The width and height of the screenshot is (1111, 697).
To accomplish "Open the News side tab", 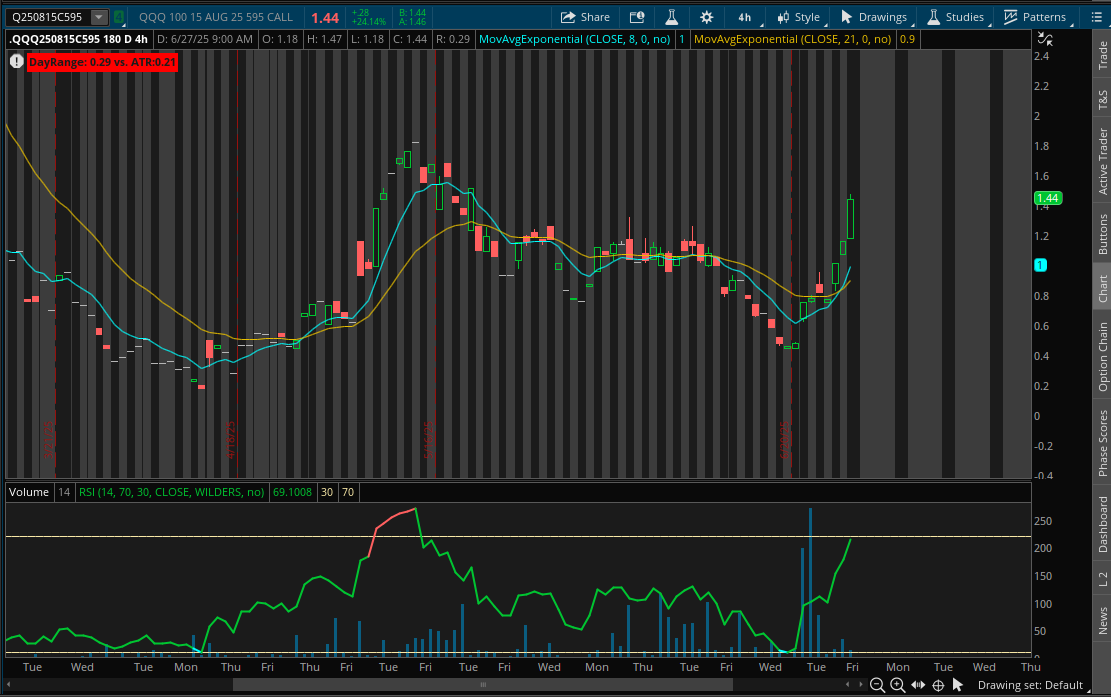I will (1102, 620).
